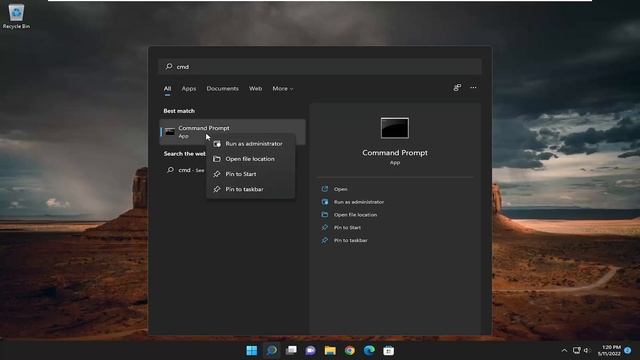Open the notification badge in the tray
This screenshot has width=640, height=360.
point(628,350)
